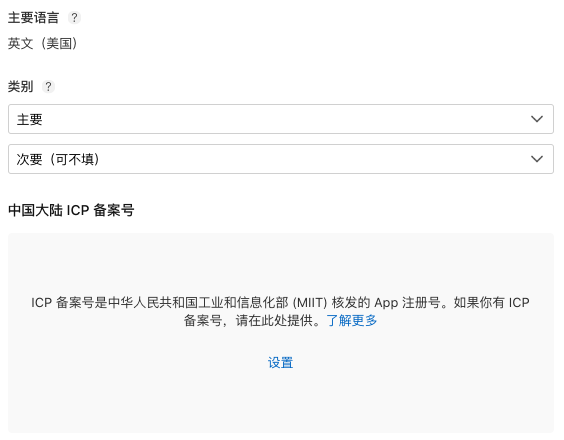
Task: Click the 次要（可不填）placeholder text
Action: coord(58,159)
